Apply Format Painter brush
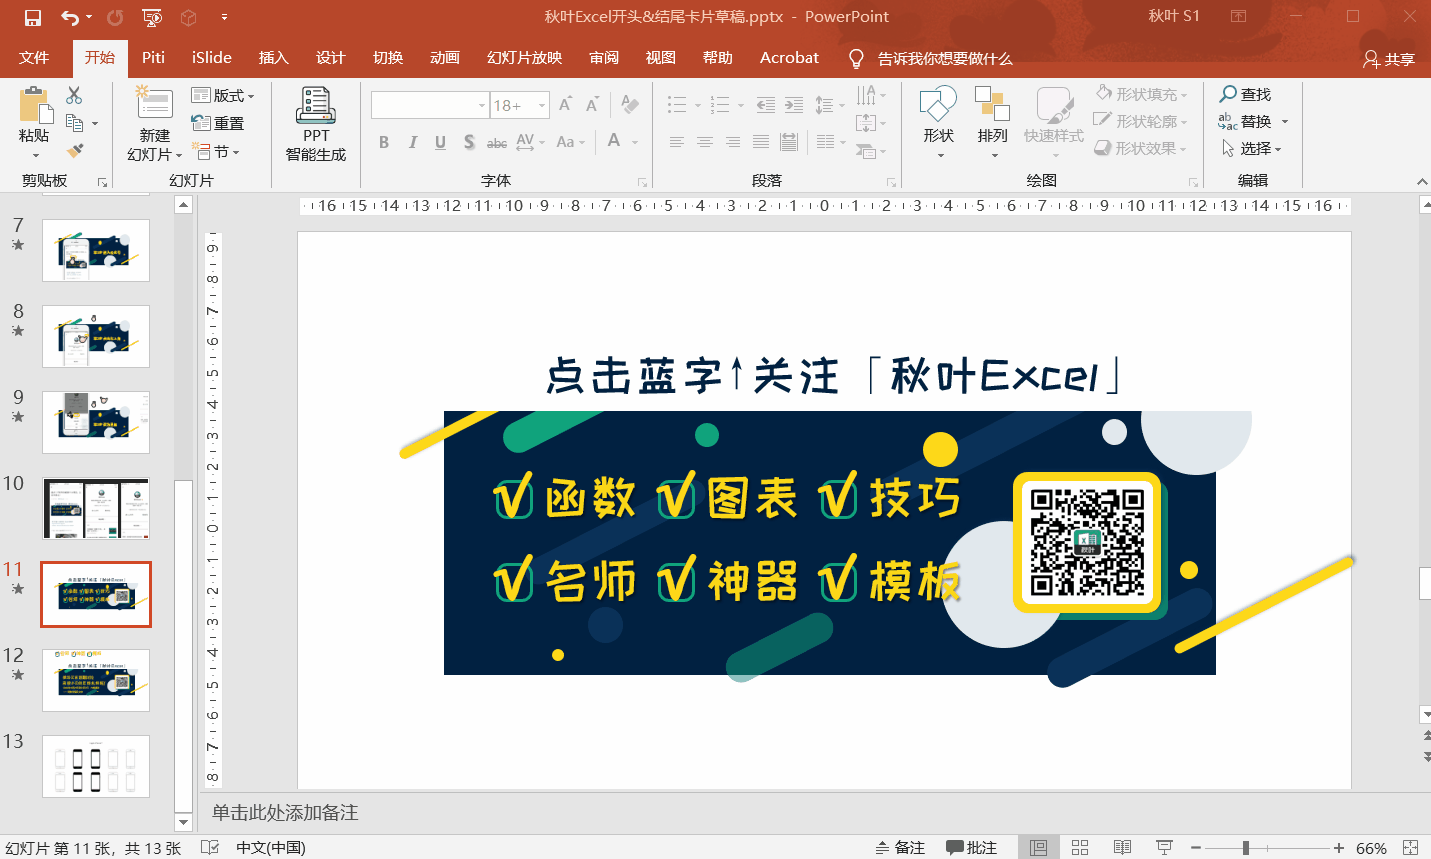Screen dimensions: 1431x859 point(74,151)
